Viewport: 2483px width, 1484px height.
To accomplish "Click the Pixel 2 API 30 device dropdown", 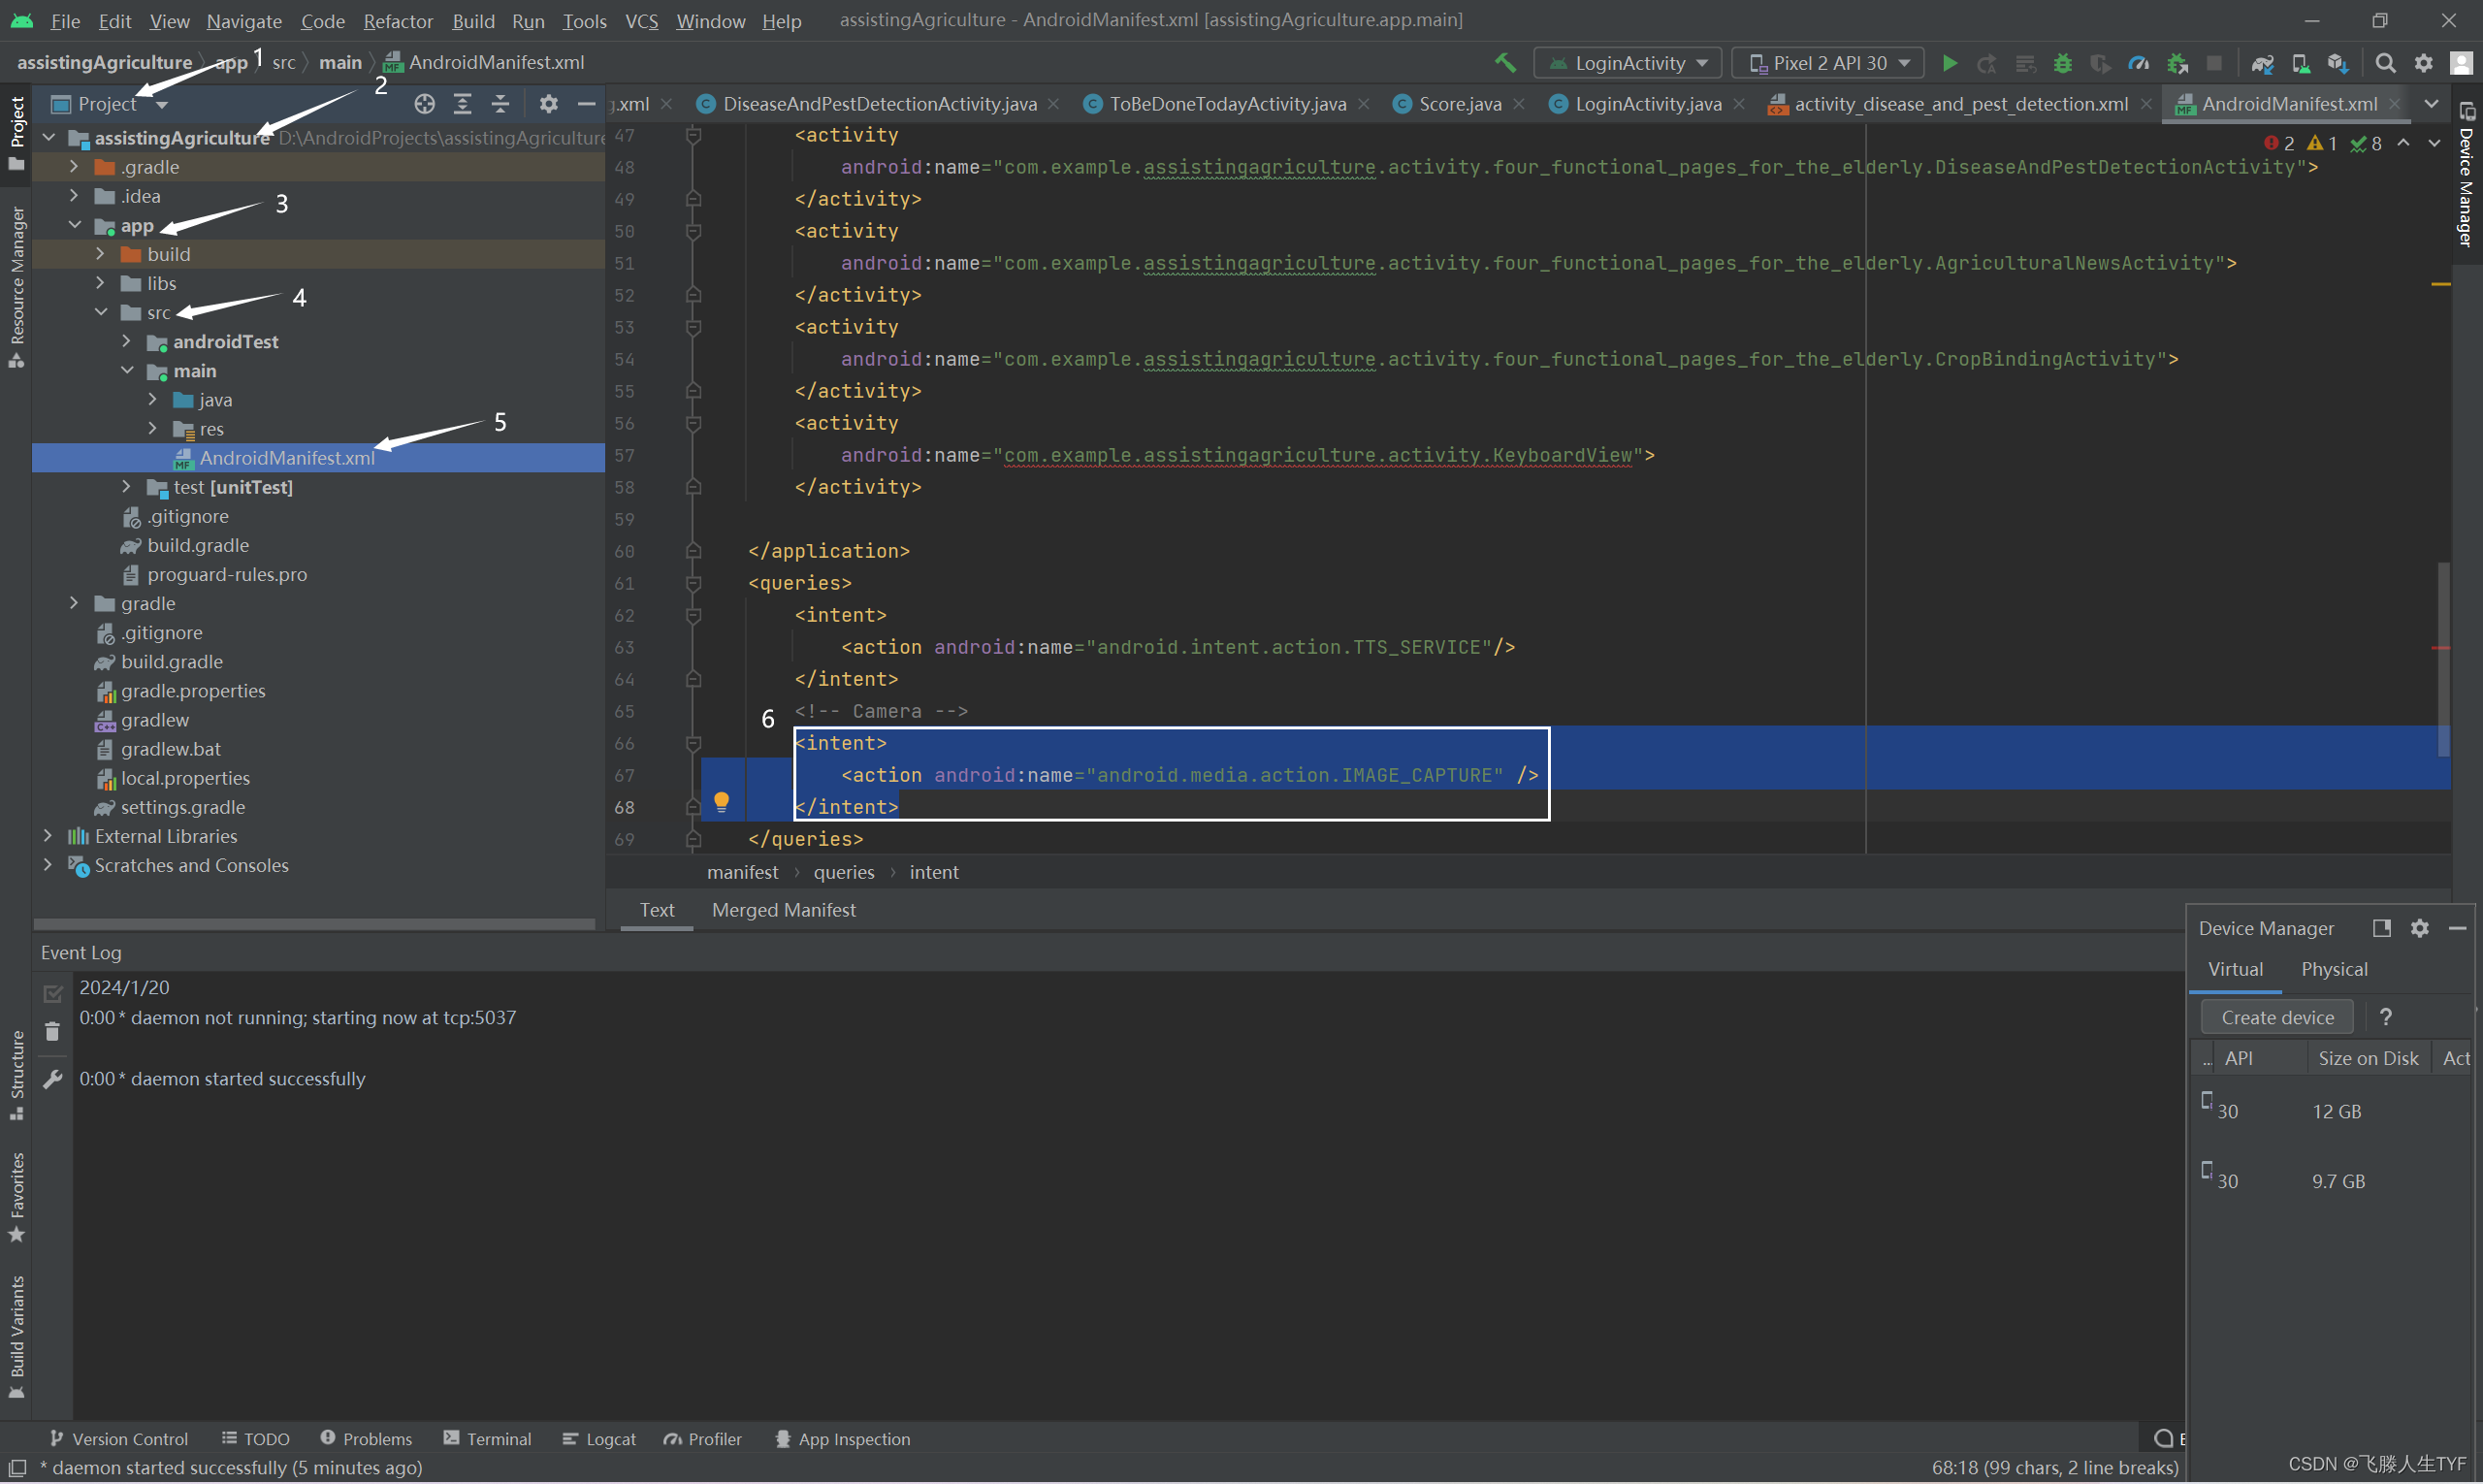I will pos(1827,62).
